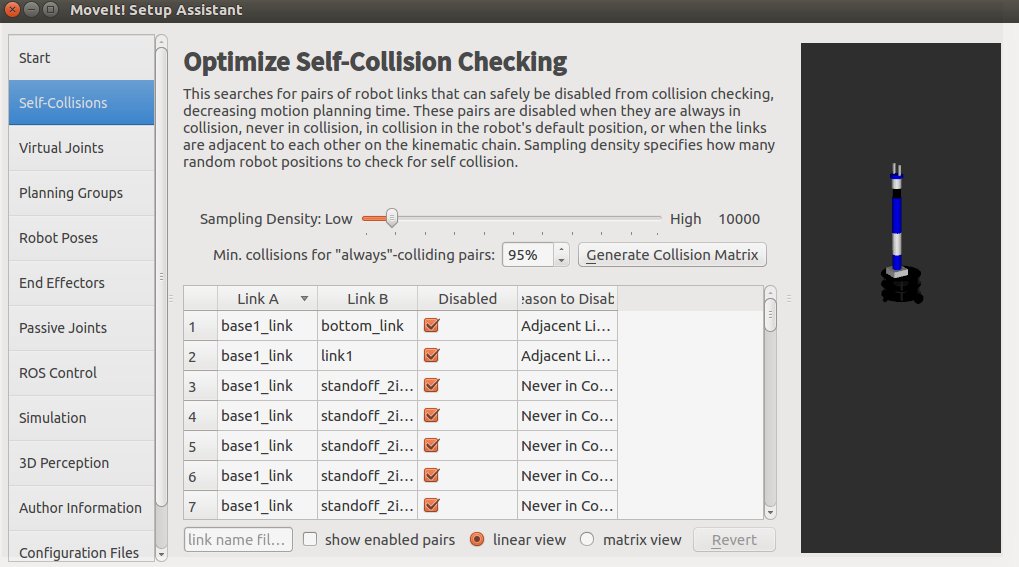1019x567 pixels.
Task: Select linear view radio button
Action: click(x=477, y=540)
